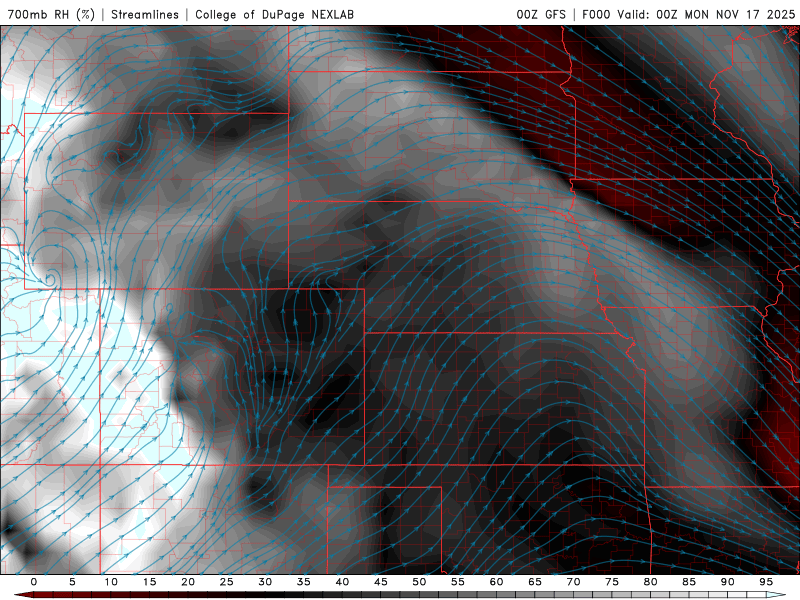Click the "5" color scale label
This screenshot has height=600, width=800.
tap(72, 582)
